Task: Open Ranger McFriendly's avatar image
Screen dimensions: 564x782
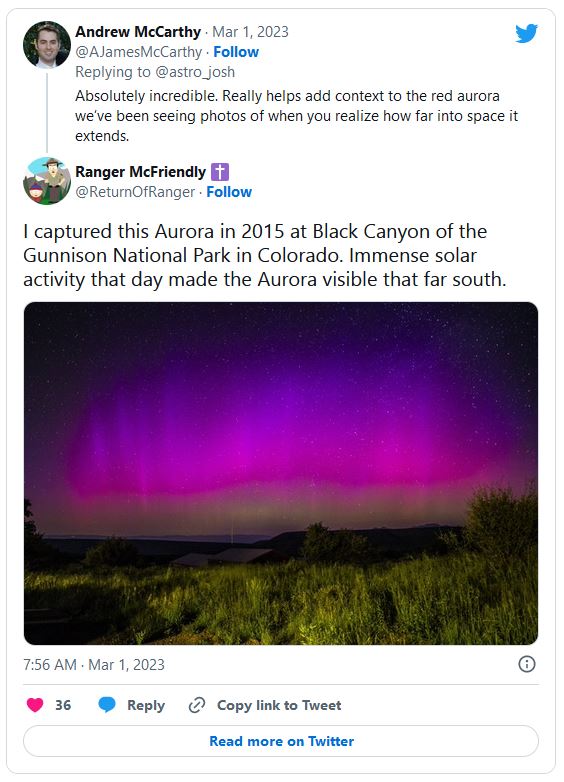Action: click(x=47, y=181)
